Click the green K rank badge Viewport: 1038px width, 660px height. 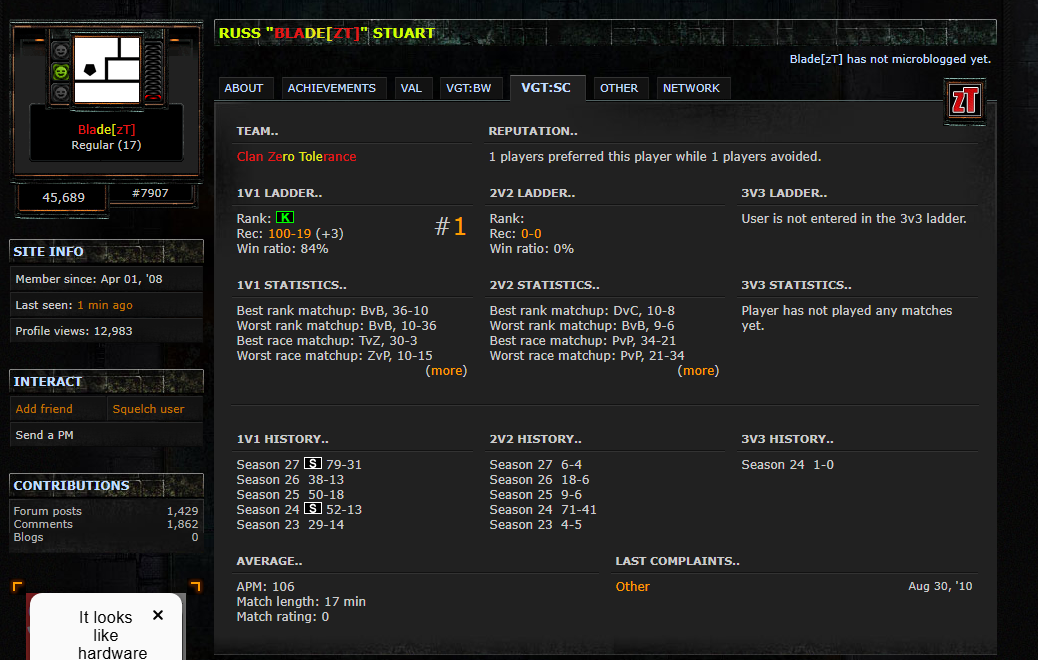285,217
